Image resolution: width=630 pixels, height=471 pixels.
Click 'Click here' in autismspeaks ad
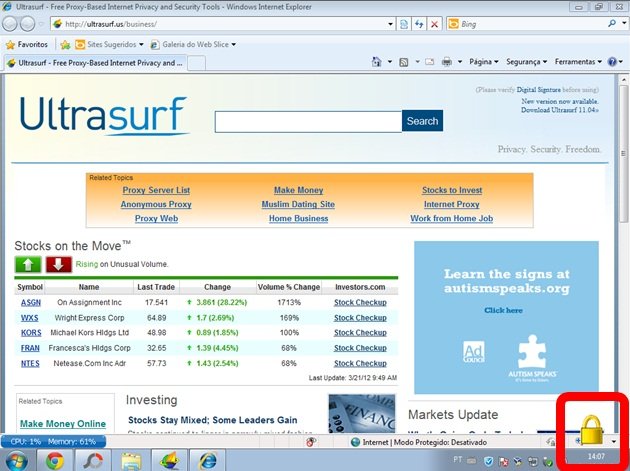click(x=503, y=310)
